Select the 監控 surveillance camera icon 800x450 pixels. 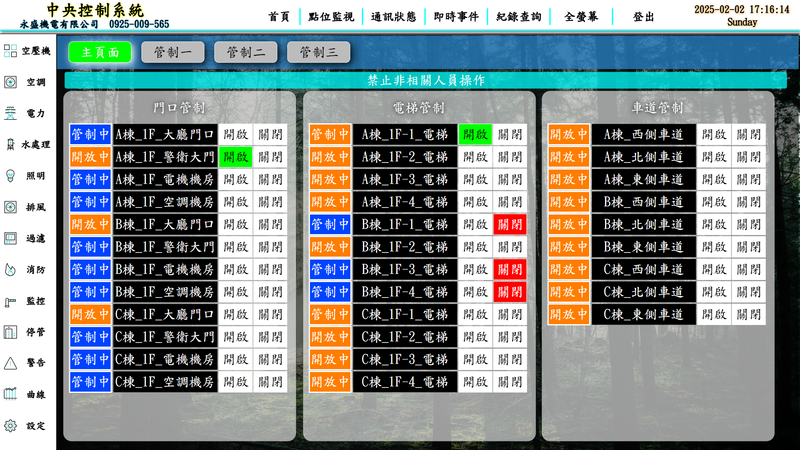[10, 302]
